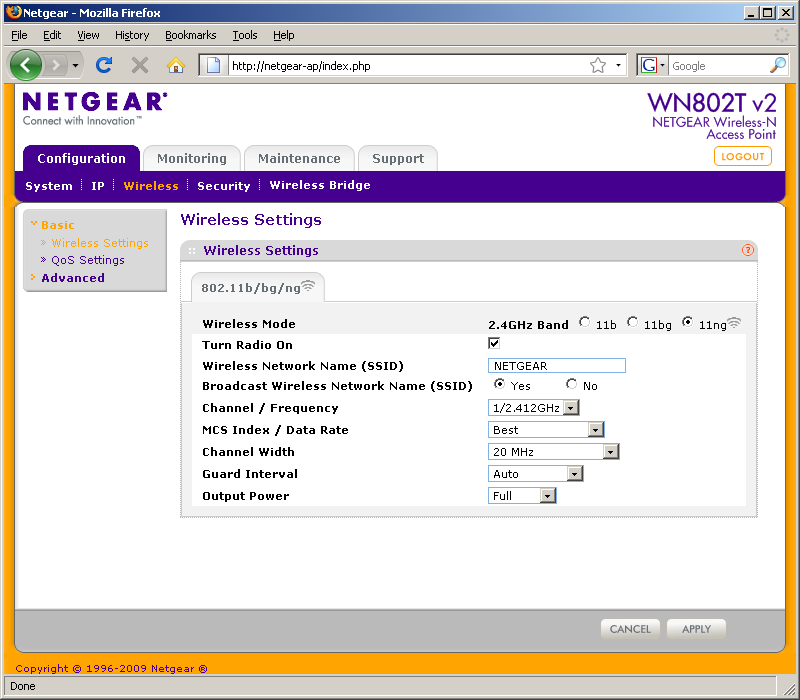800x700 pixels.
Task: Click the panel grip icon beside Wireless Settings header
Action: [x=192, y=251]
